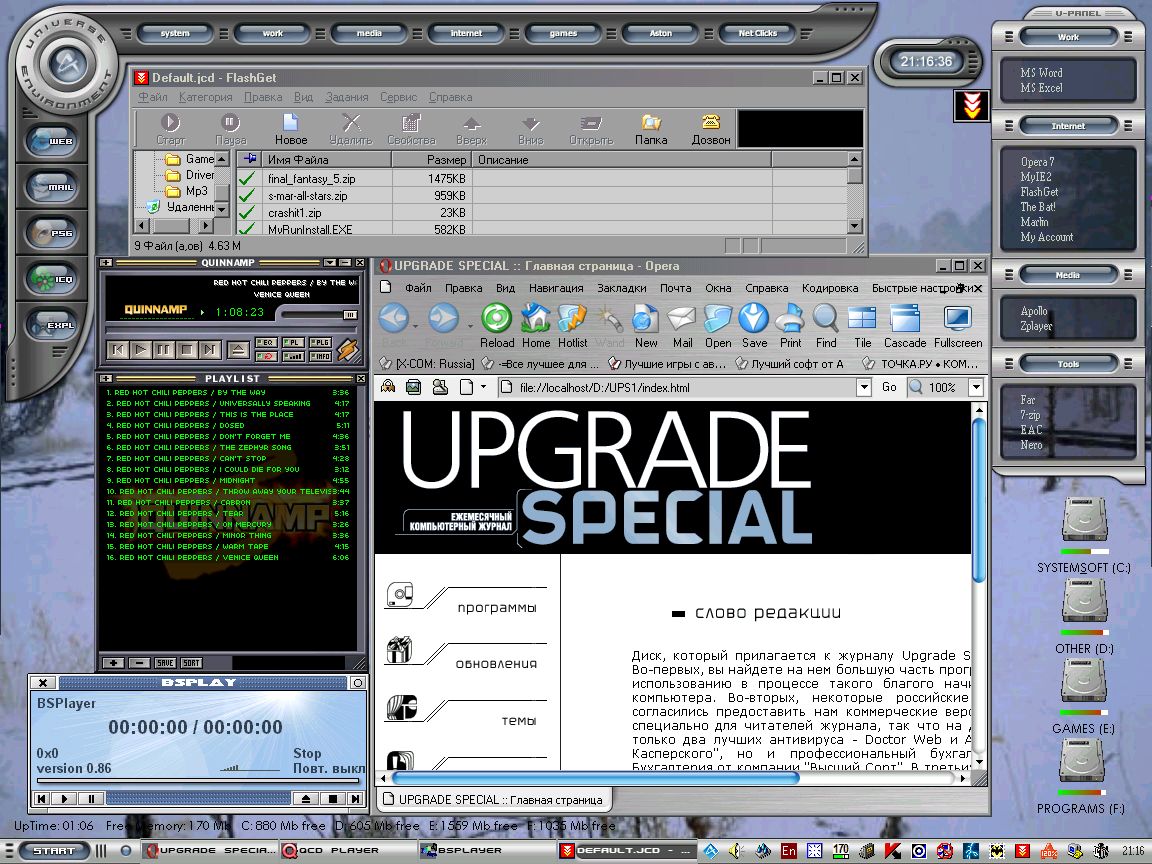Click the Home icon in Opera
This screenshot has width=1152, height=864.
click(x=536, y=319)
